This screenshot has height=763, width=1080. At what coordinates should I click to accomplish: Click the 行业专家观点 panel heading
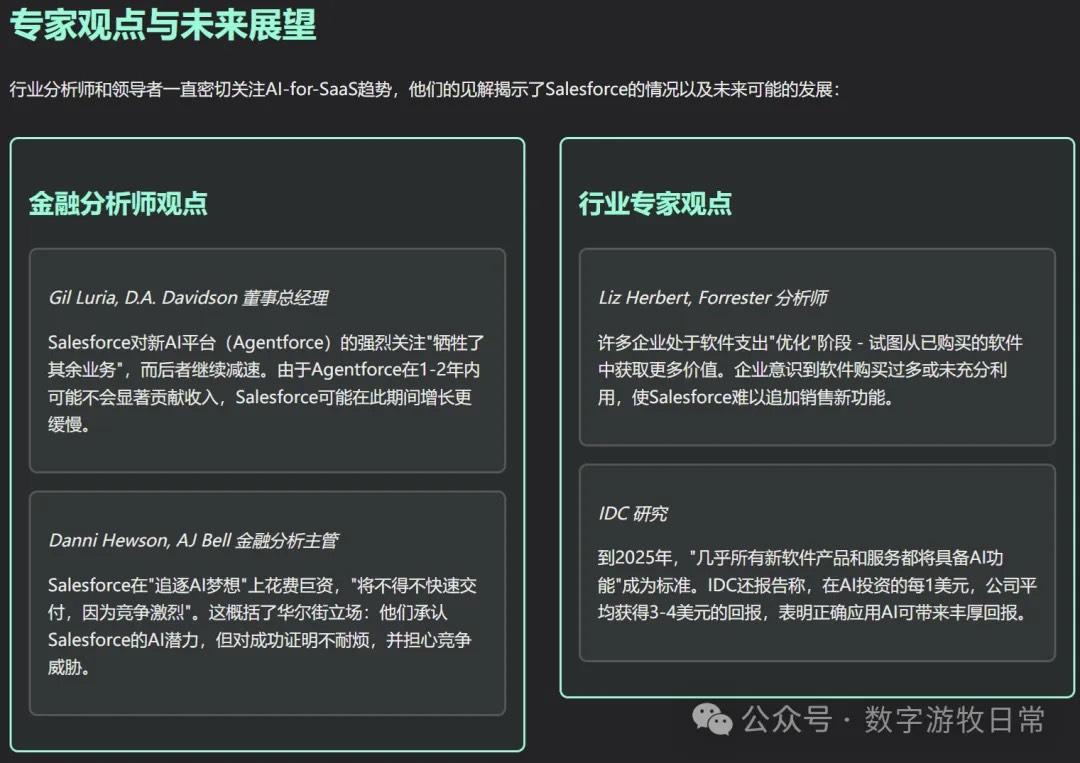tap(655, 203)
